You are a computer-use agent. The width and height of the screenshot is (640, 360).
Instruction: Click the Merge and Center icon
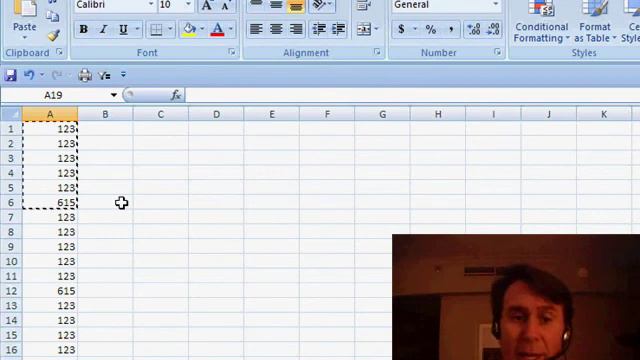tap(363, 29)
